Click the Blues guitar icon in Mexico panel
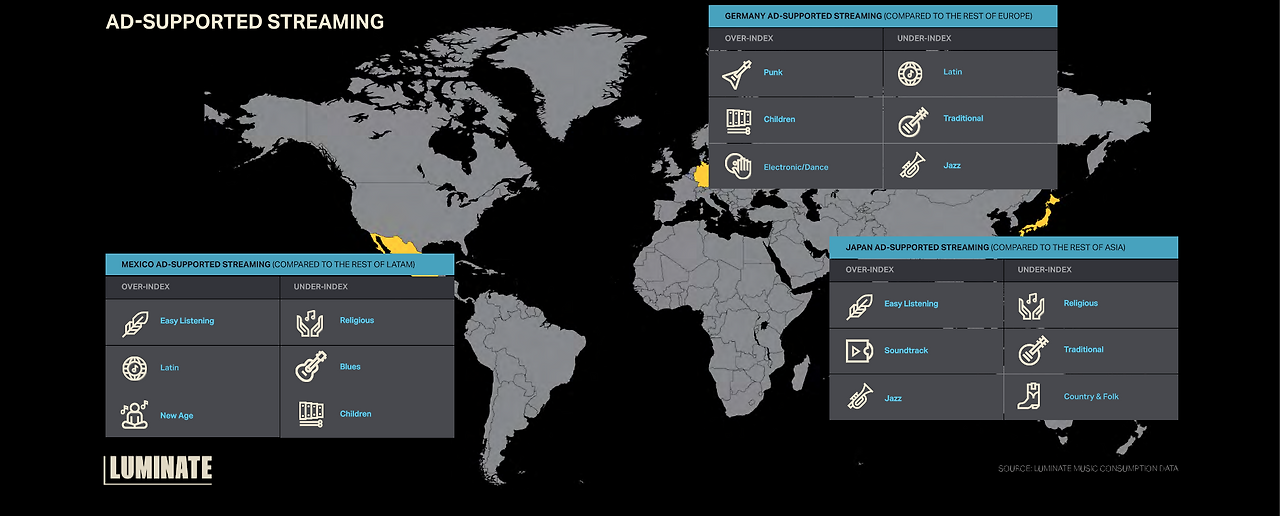 tap(310, 367)
